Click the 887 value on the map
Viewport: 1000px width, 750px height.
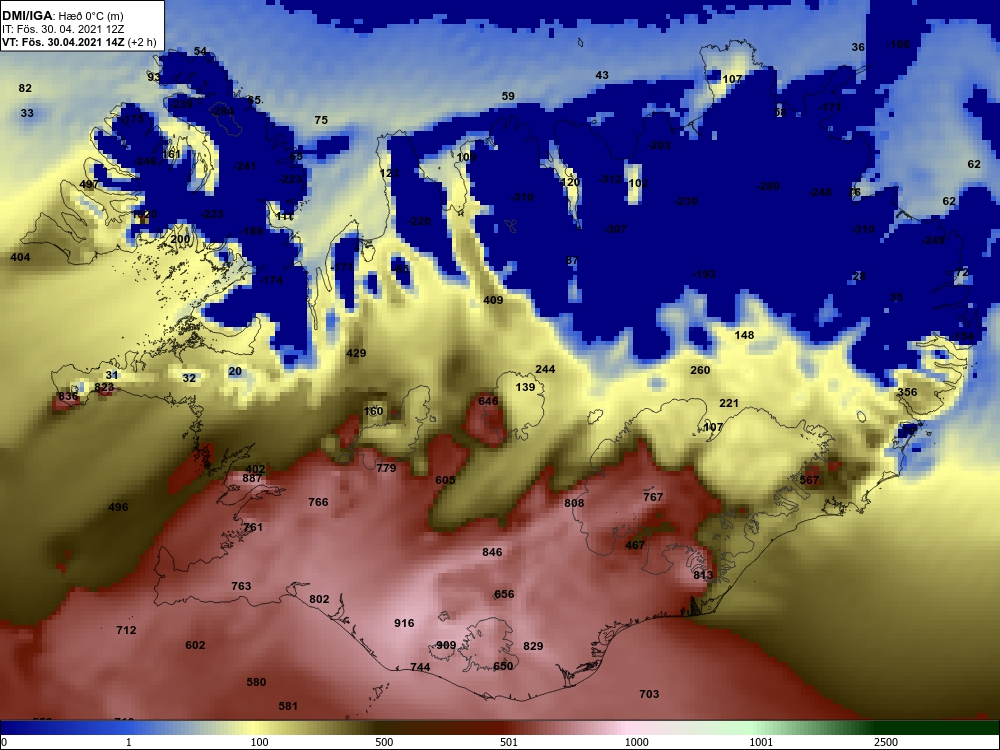tap(253, 478)
